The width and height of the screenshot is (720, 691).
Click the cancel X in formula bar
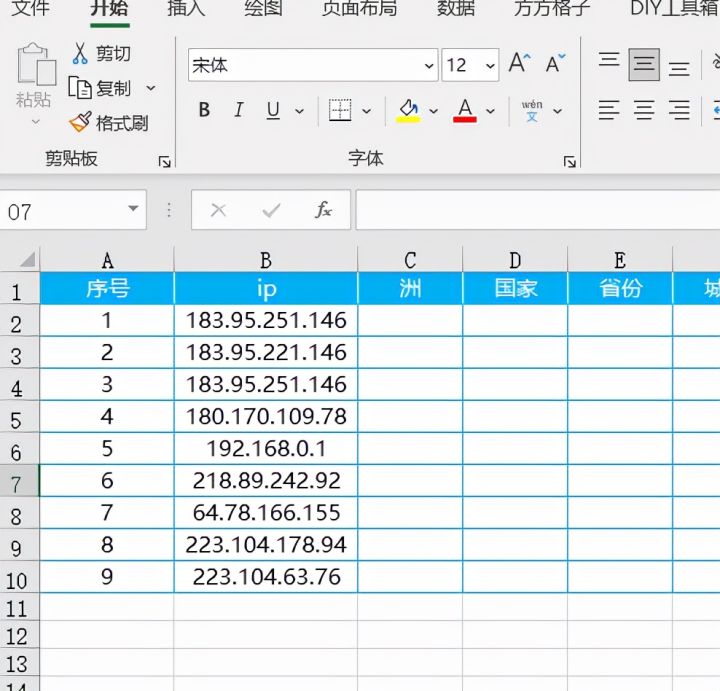point(218,210)
